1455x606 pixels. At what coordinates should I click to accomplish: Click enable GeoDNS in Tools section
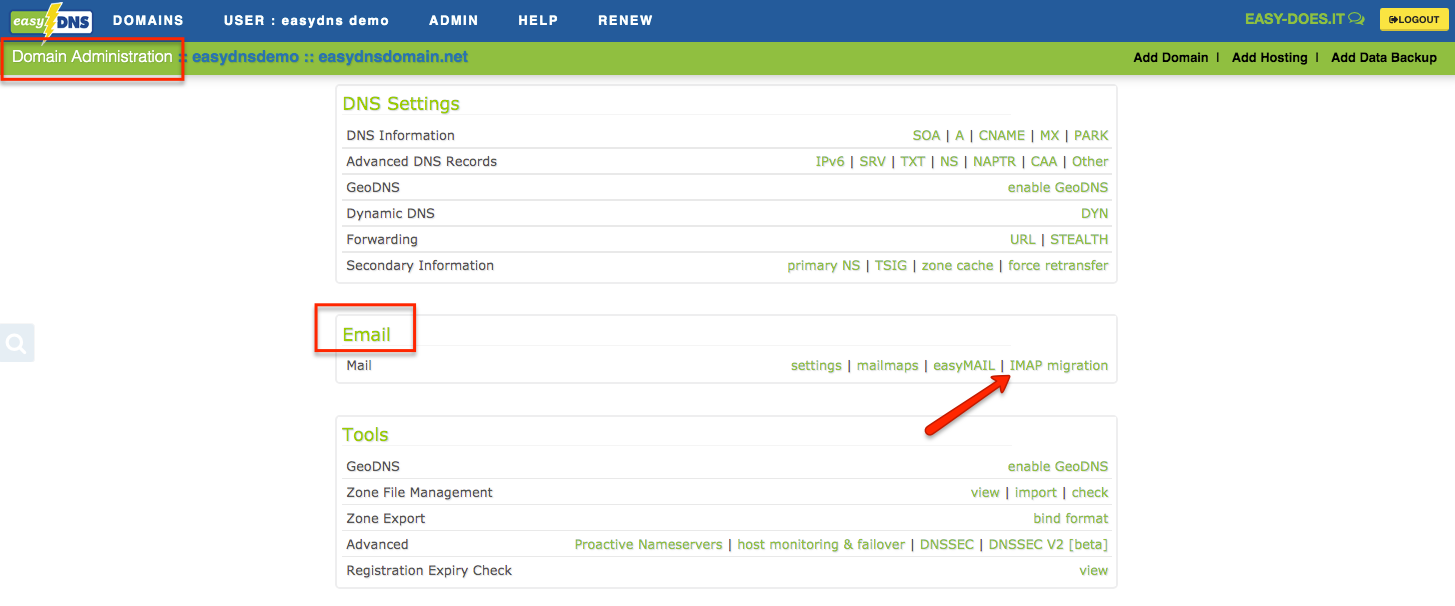[1058, 467]
